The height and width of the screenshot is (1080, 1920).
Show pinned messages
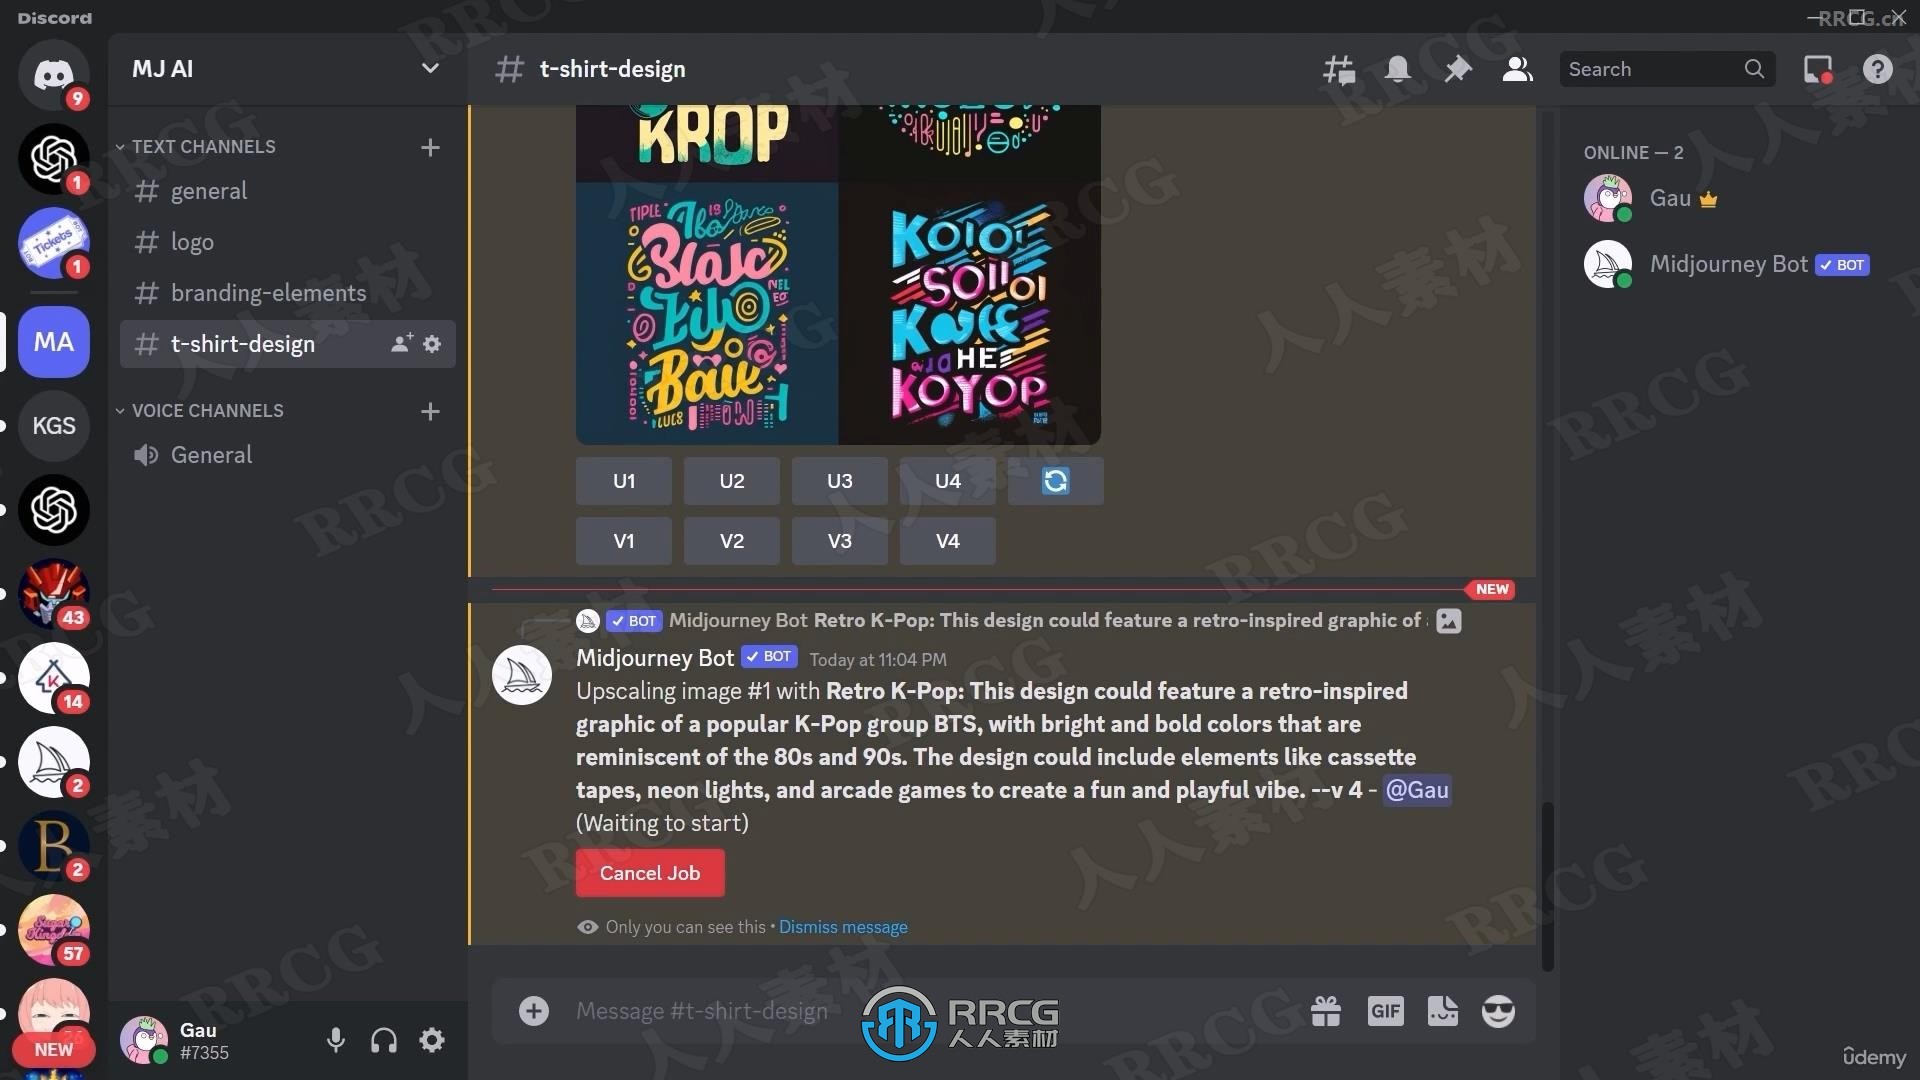pos(1458,69)
